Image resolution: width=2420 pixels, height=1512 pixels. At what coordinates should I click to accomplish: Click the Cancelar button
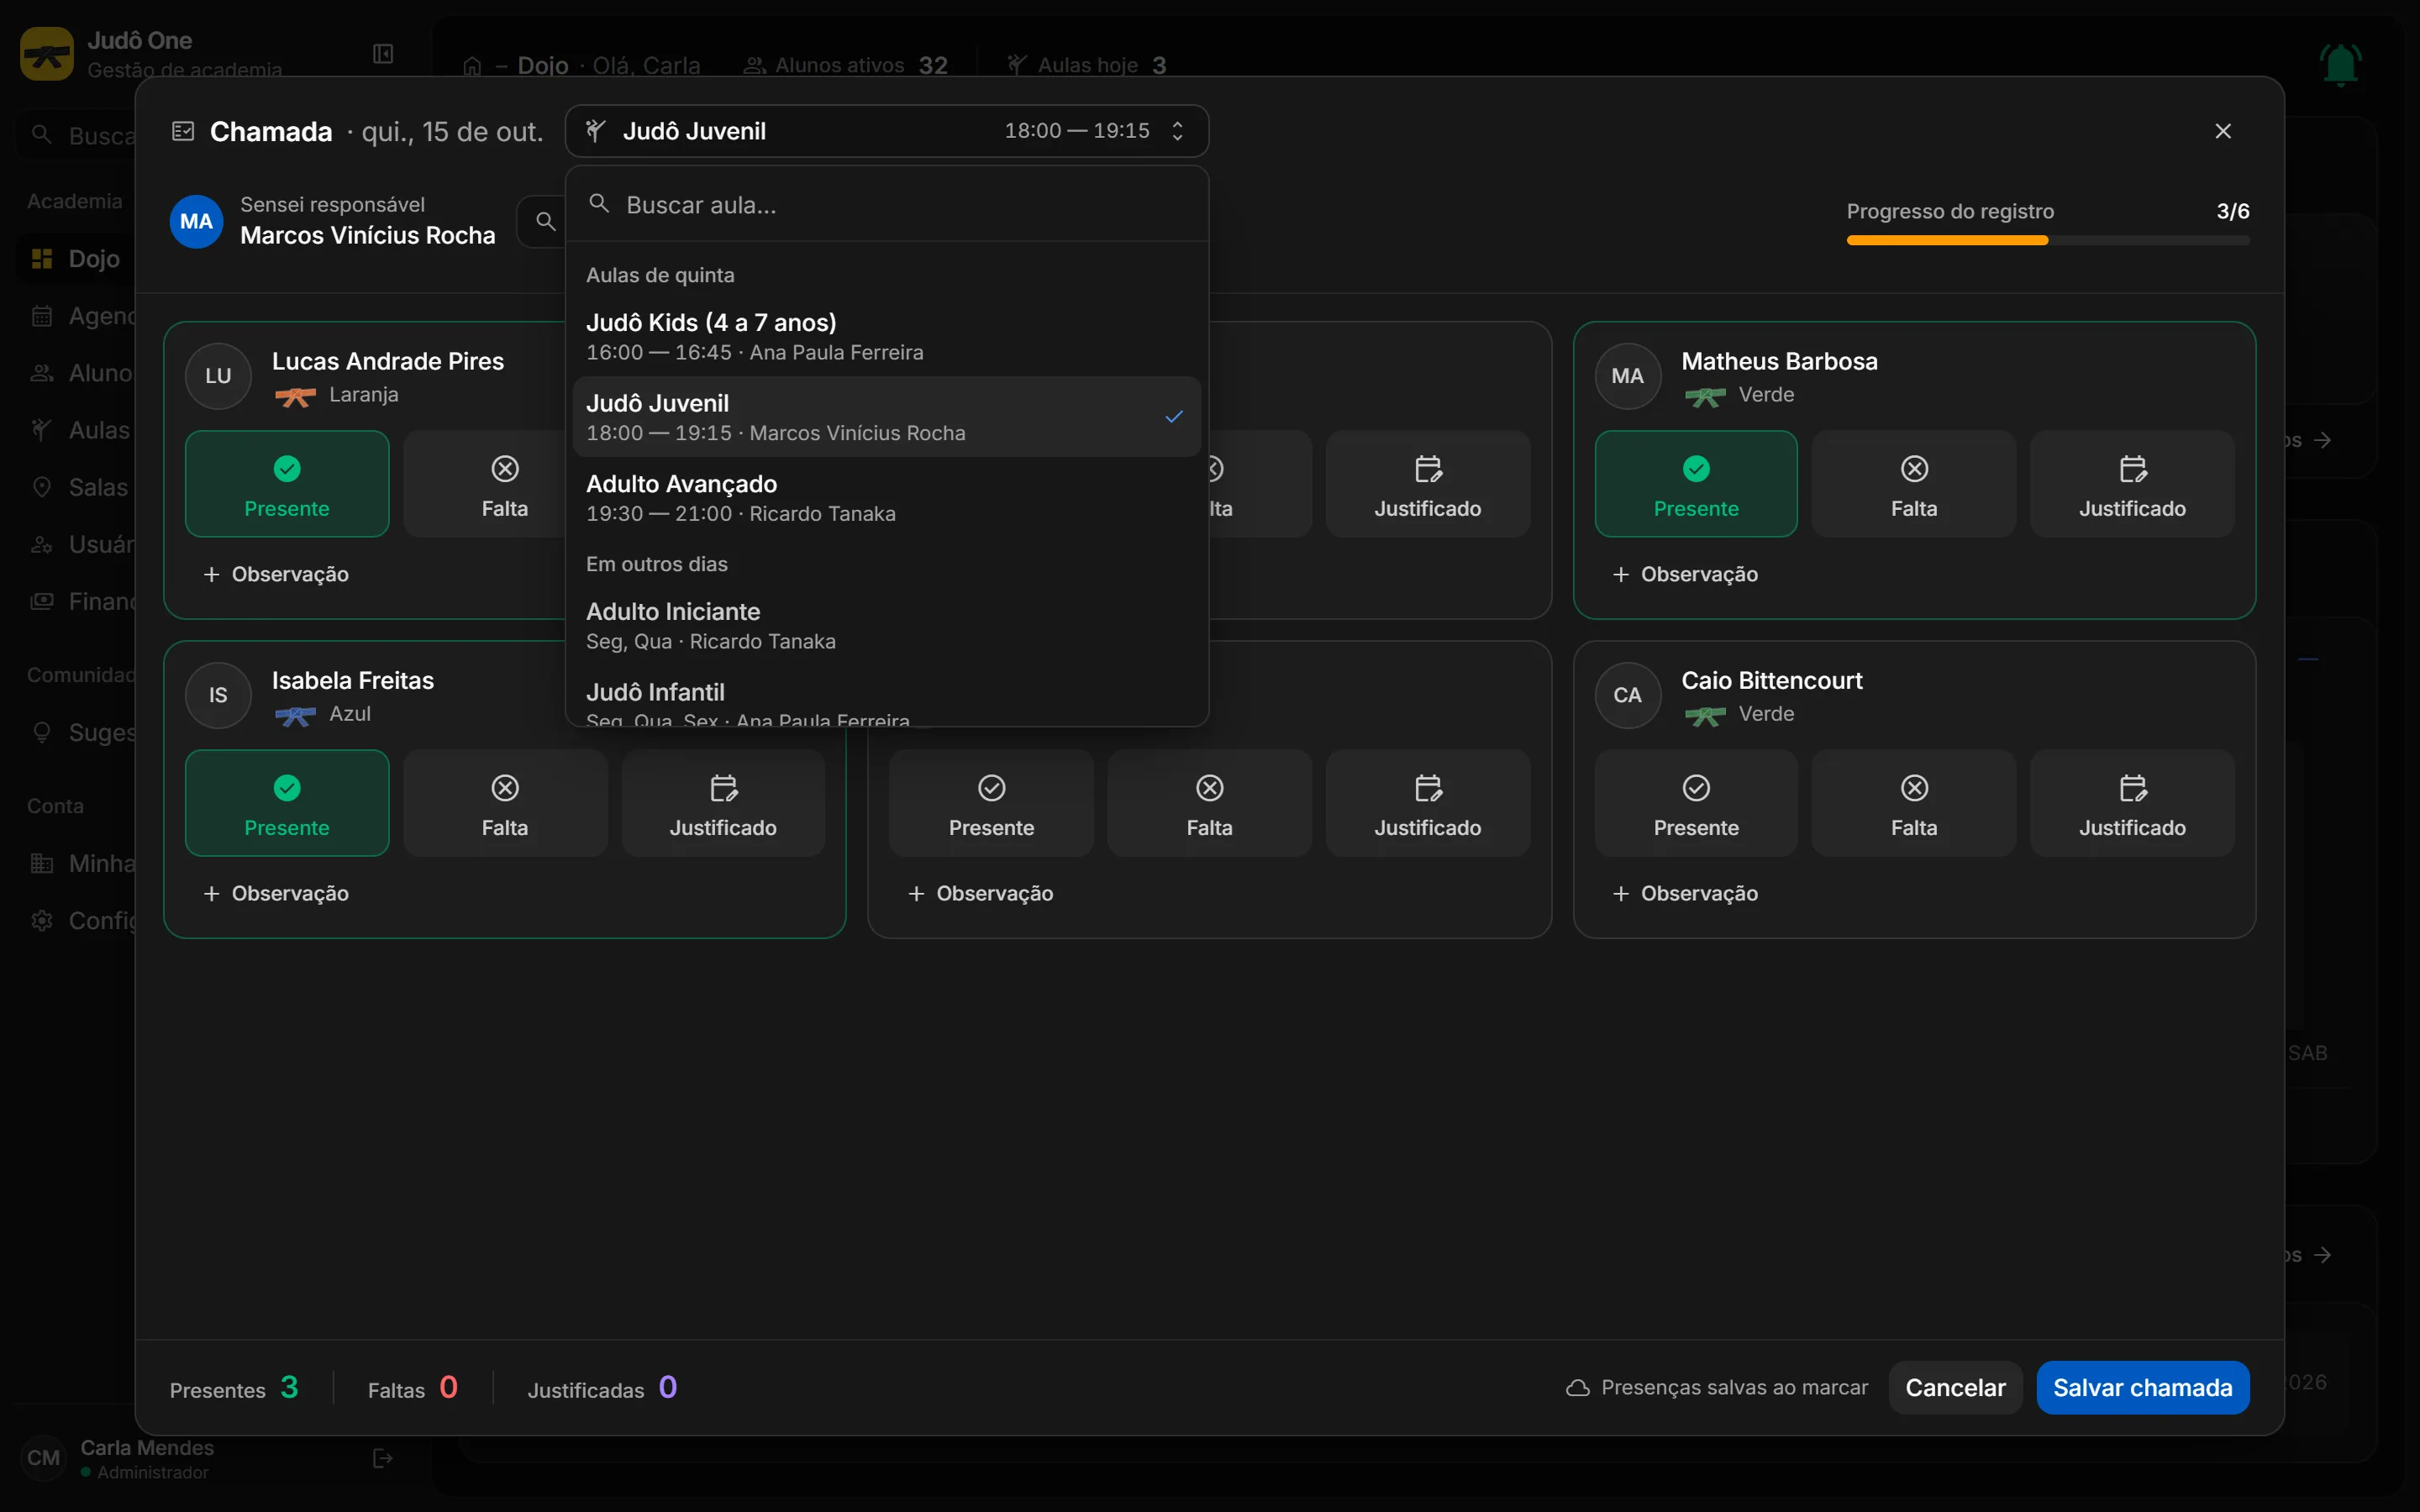pyautogui.click(x=1955, y=1388)
